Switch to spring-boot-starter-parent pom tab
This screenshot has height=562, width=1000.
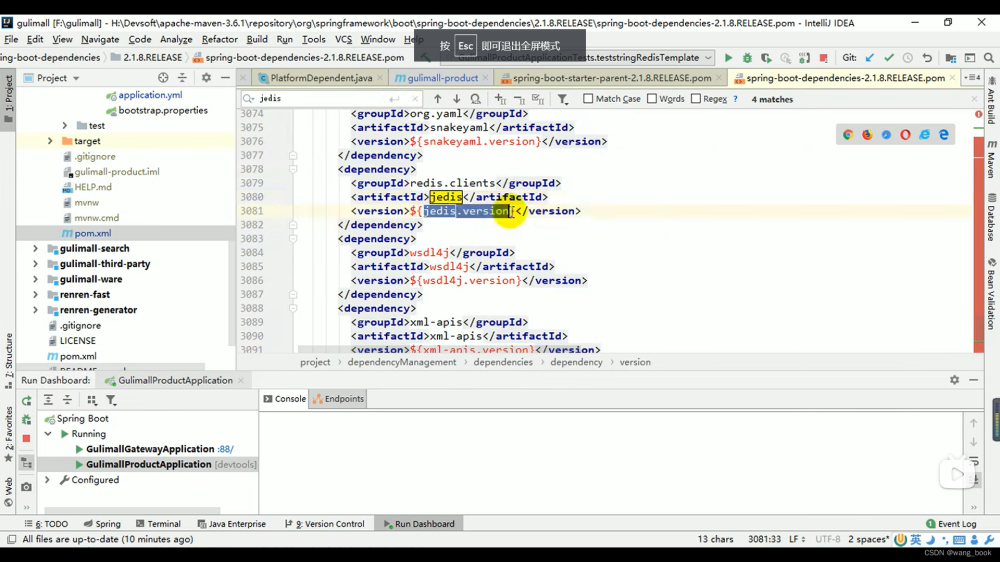(x=611, y=78)
